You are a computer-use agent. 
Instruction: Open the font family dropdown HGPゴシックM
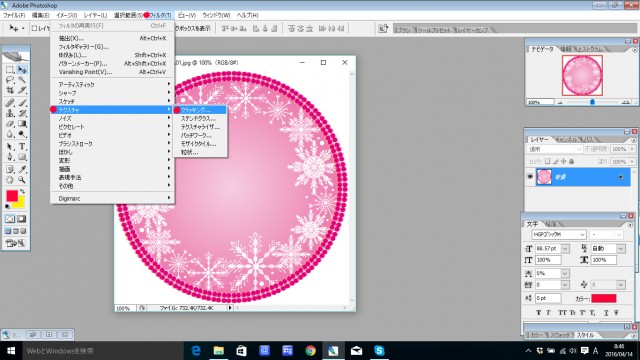pos(559,234)
